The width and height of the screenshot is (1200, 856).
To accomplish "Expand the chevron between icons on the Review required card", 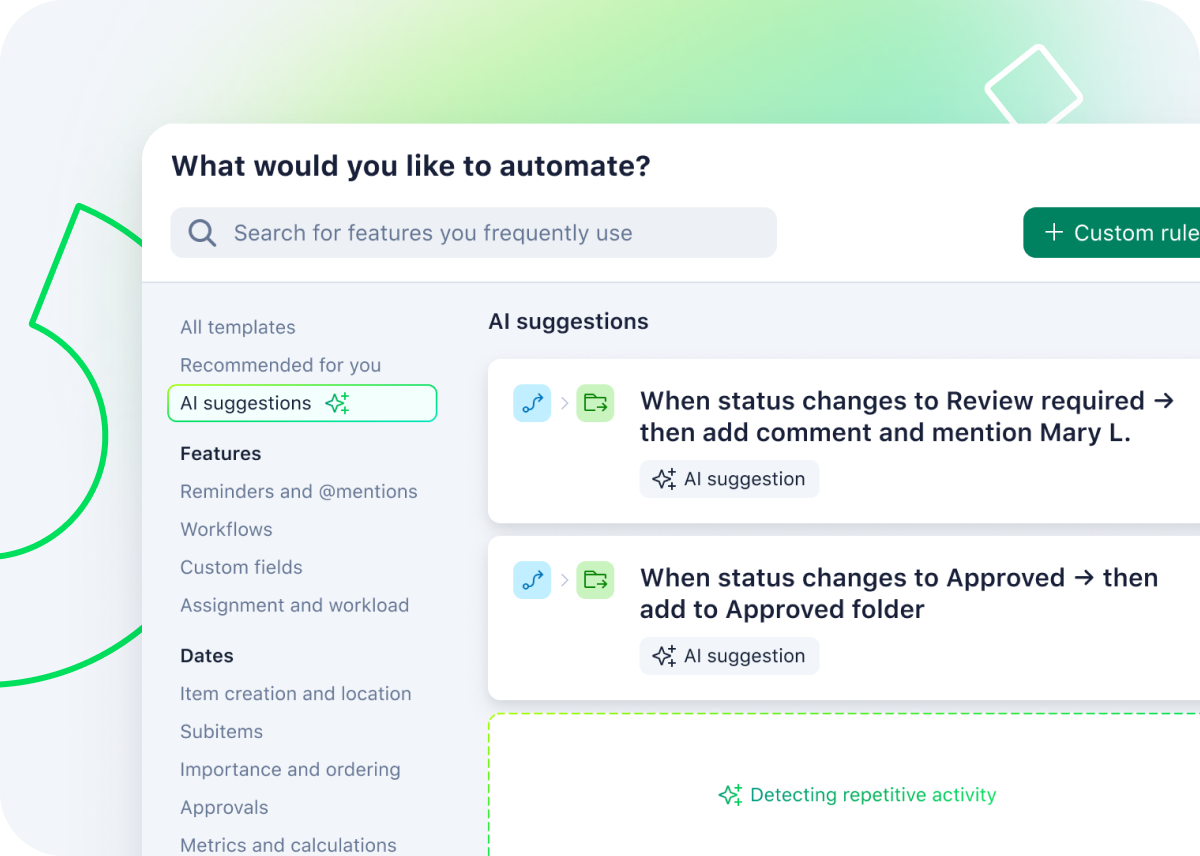I will pyautogui.click(x=564, y=403).
